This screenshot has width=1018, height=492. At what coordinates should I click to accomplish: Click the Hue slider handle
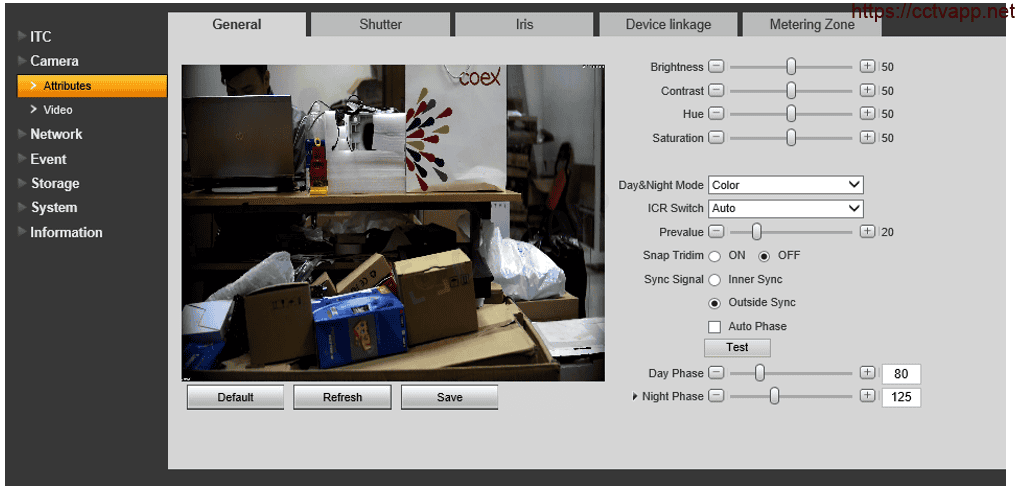point(791,115)
